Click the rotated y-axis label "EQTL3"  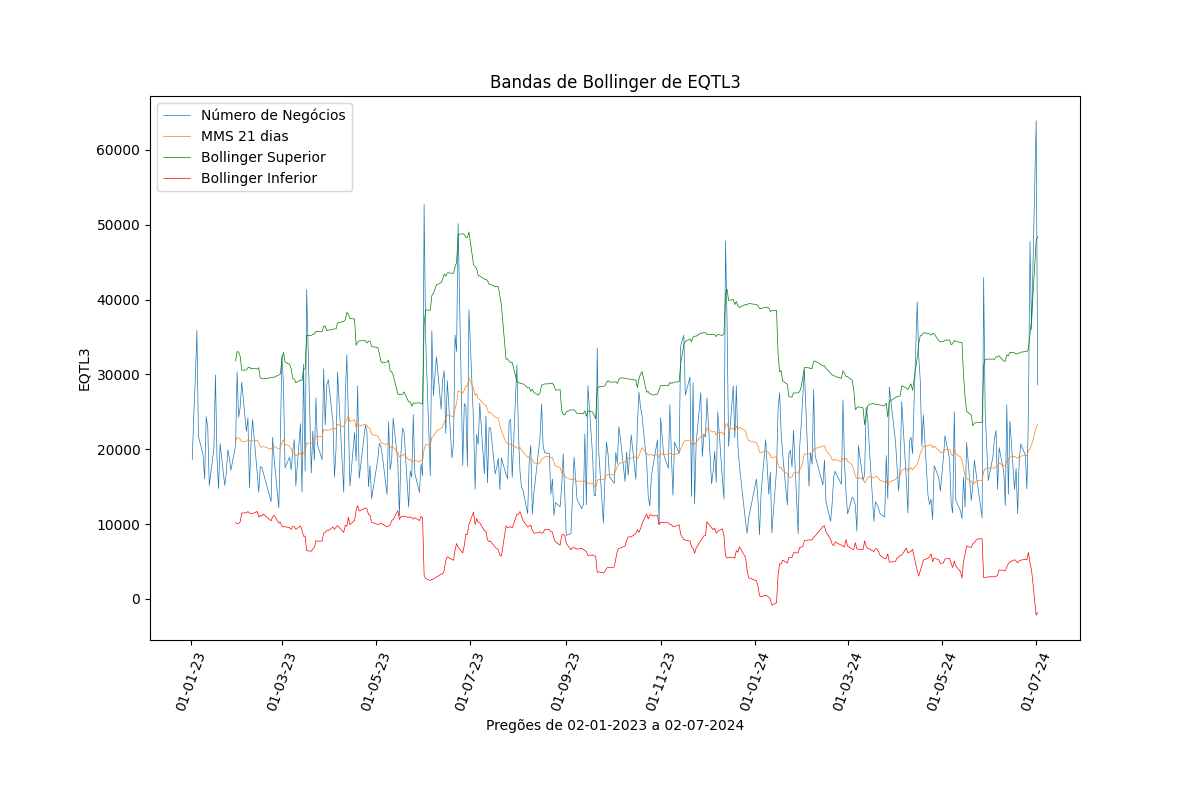click(x=85, y=369)
